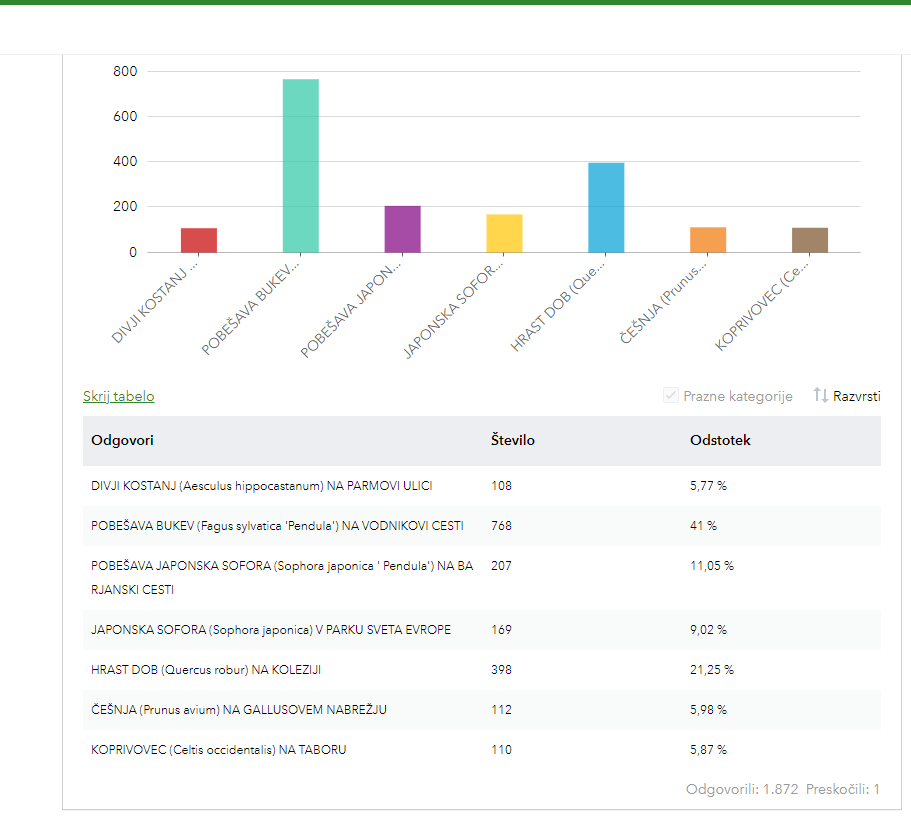Click the blue HRAST DOB bar
911x823 pixels.
point(606,207)
